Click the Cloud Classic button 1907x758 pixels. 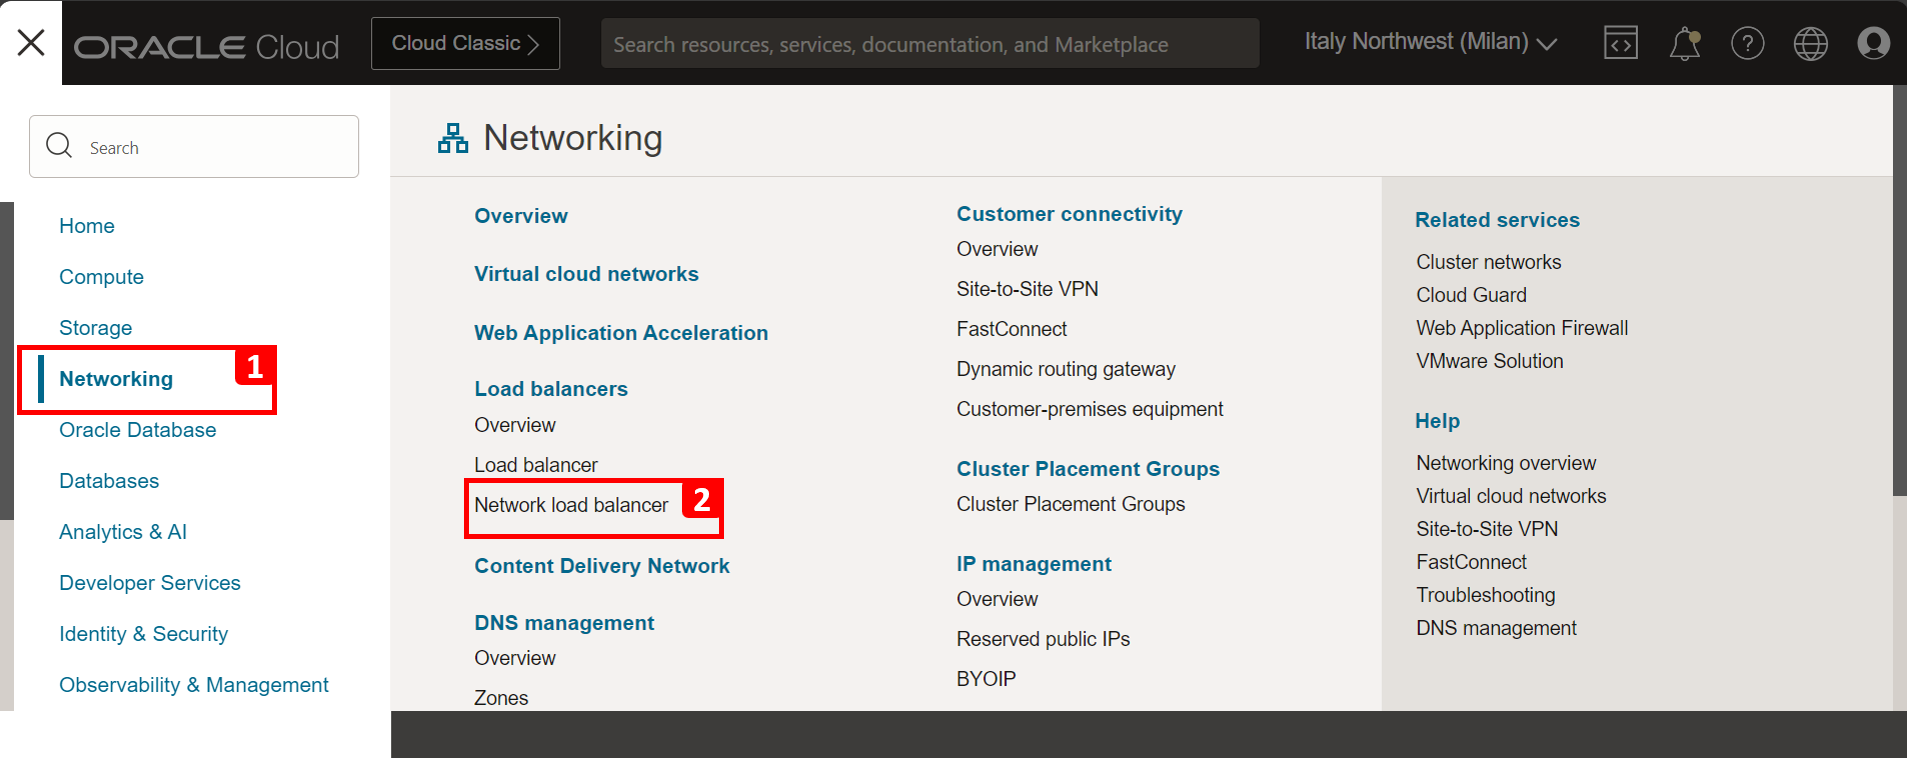(465, 43)
